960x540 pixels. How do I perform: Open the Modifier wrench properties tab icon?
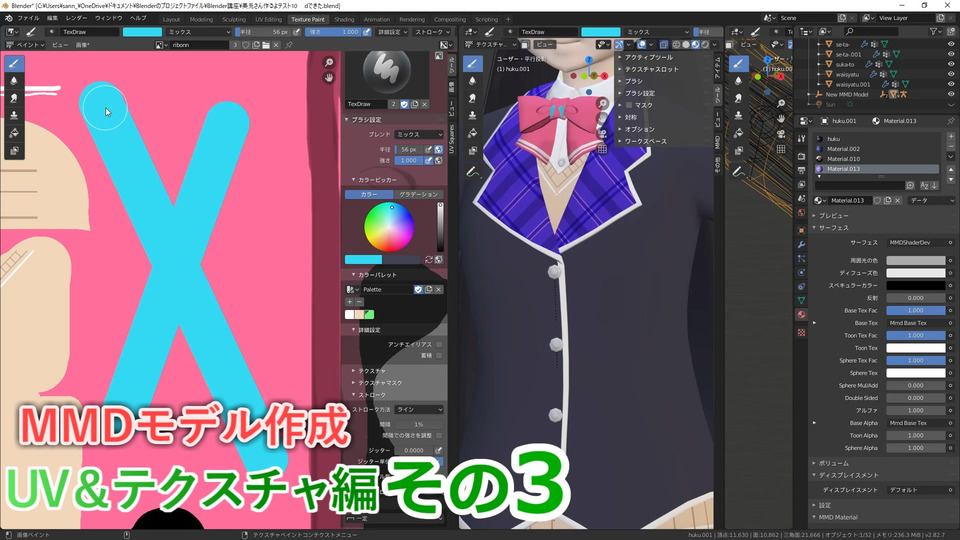pyautogui.click(x=801, y=244)
